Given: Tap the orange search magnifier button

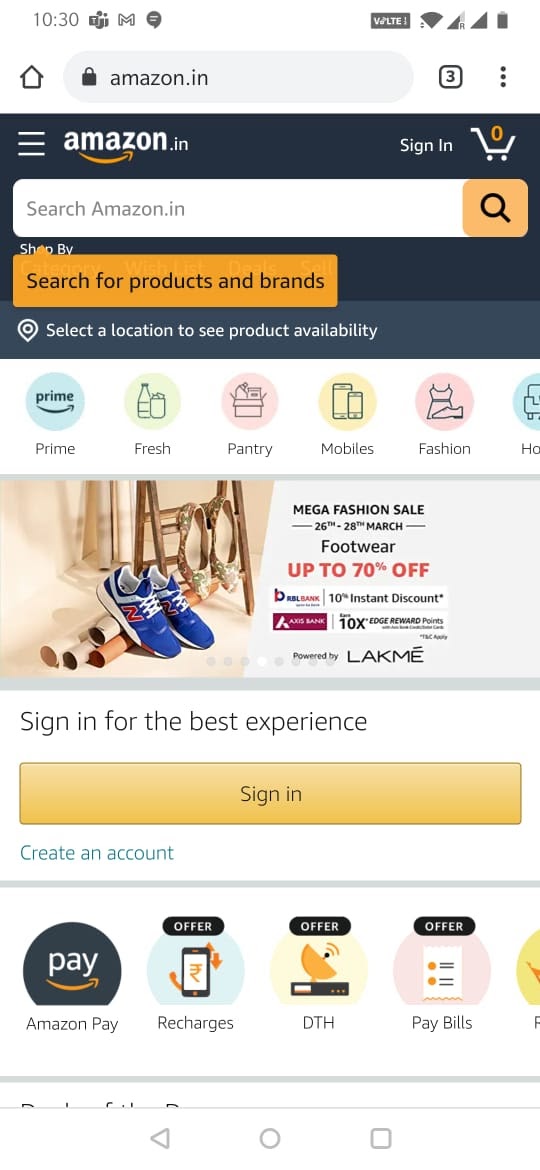Looking at the screenshot, I should pos(495,208).
